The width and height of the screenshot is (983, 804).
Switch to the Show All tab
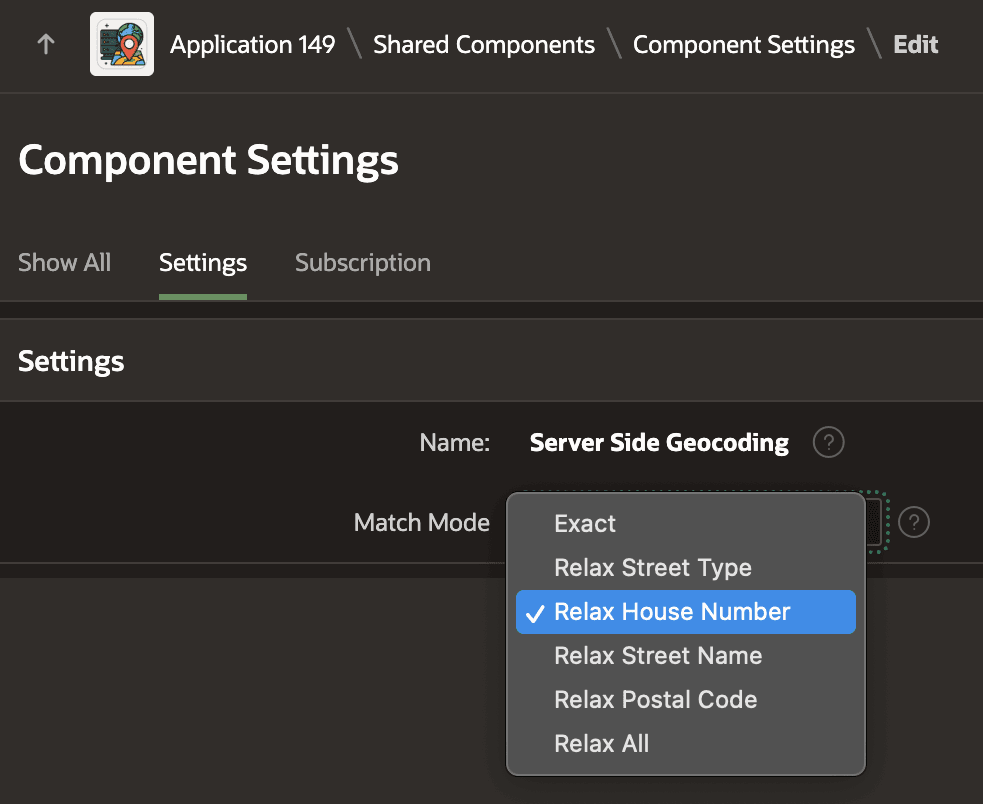point(65,263)
